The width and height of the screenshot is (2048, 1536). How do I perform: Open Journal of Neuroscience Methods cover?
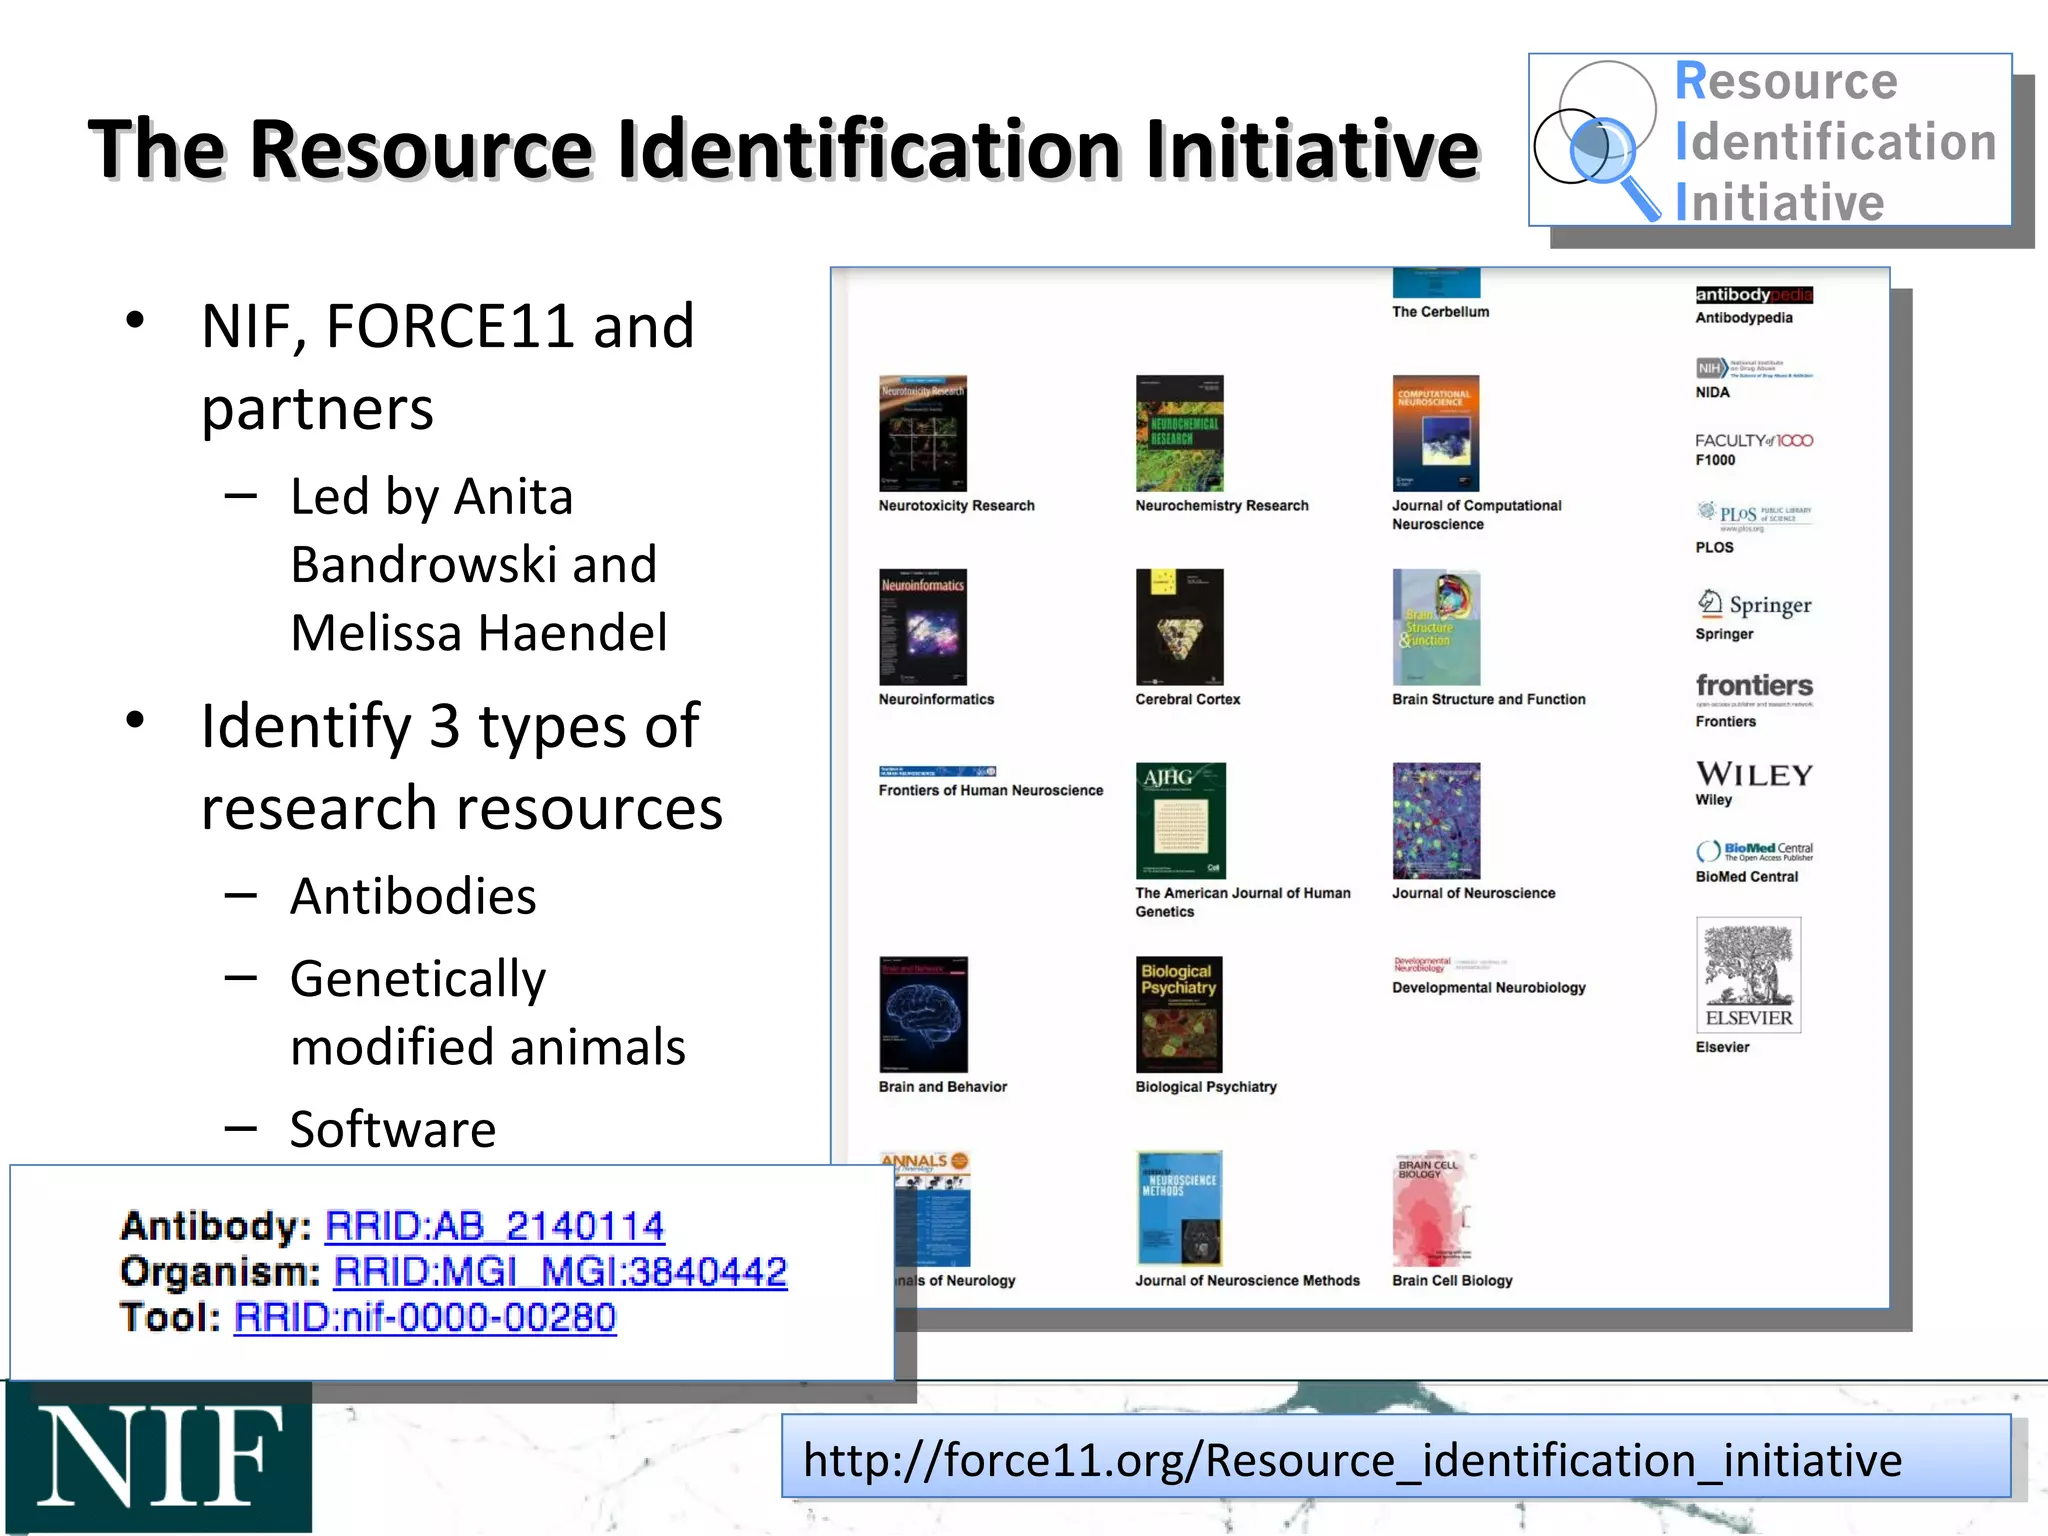[x=1180, y=1208]
